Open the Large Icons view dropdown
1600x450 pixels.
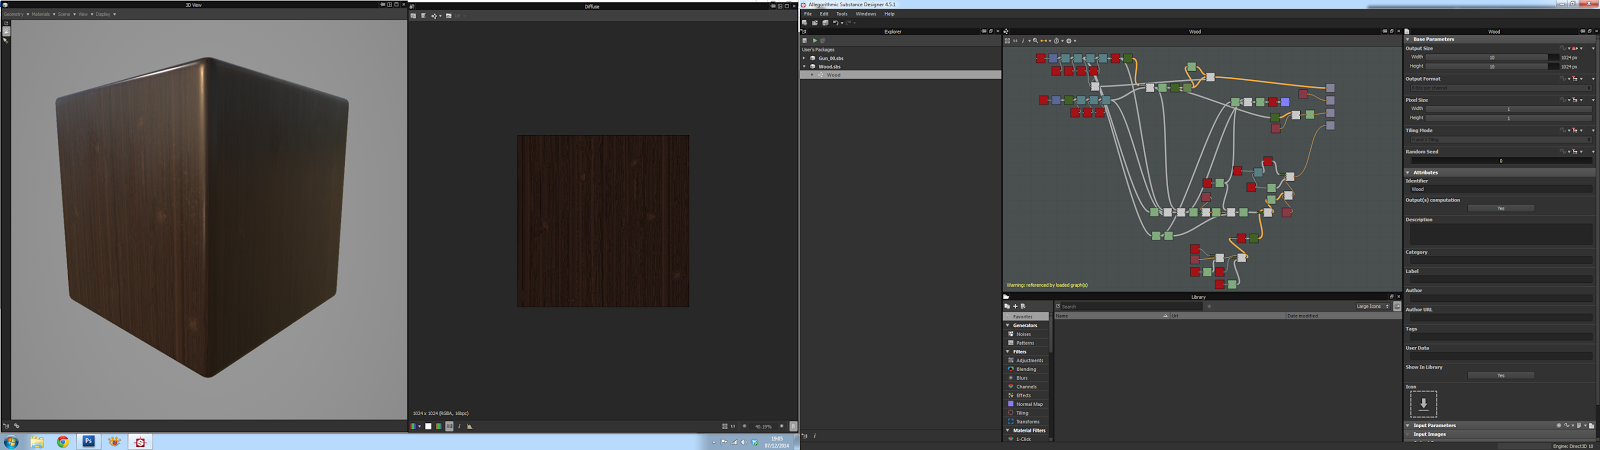coord(1373,306)
